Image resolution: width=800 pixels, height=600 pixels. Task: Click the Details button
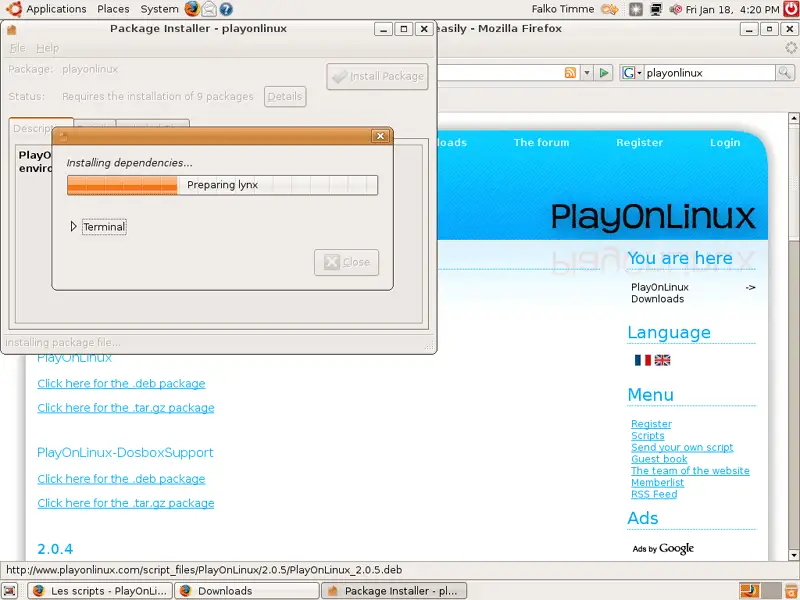(x=285, y=96)
